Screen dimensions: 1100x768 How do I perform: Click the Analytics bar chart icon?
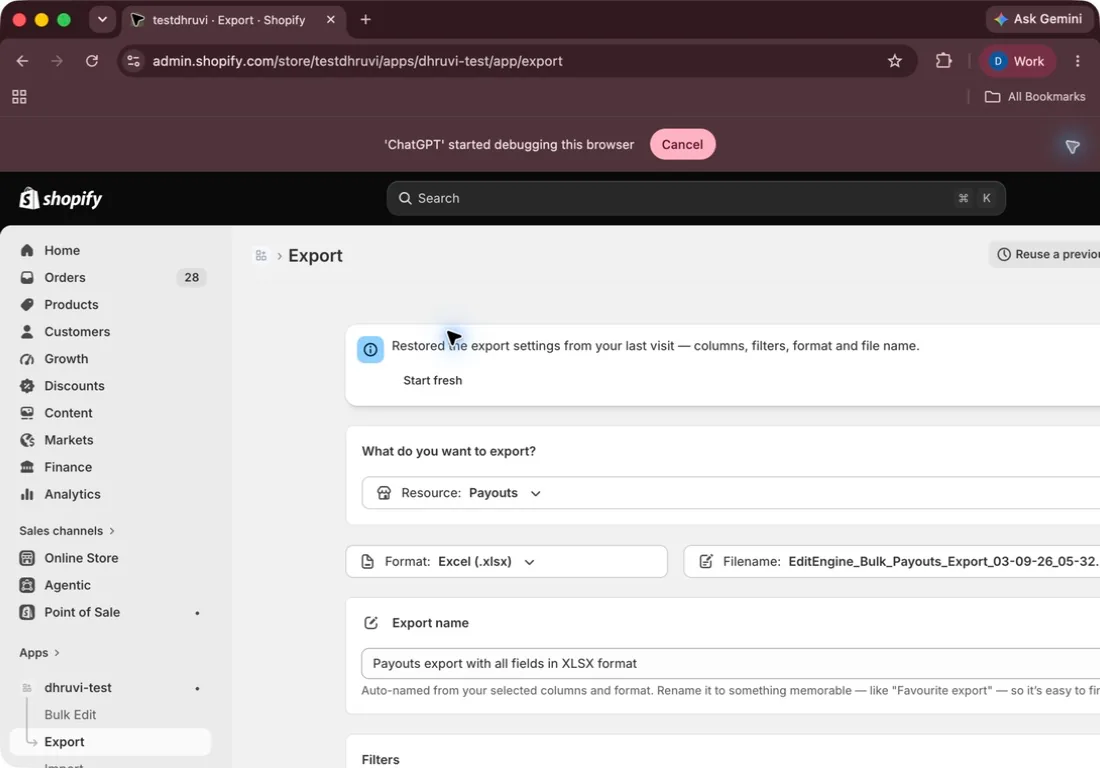tap(27, 494)
